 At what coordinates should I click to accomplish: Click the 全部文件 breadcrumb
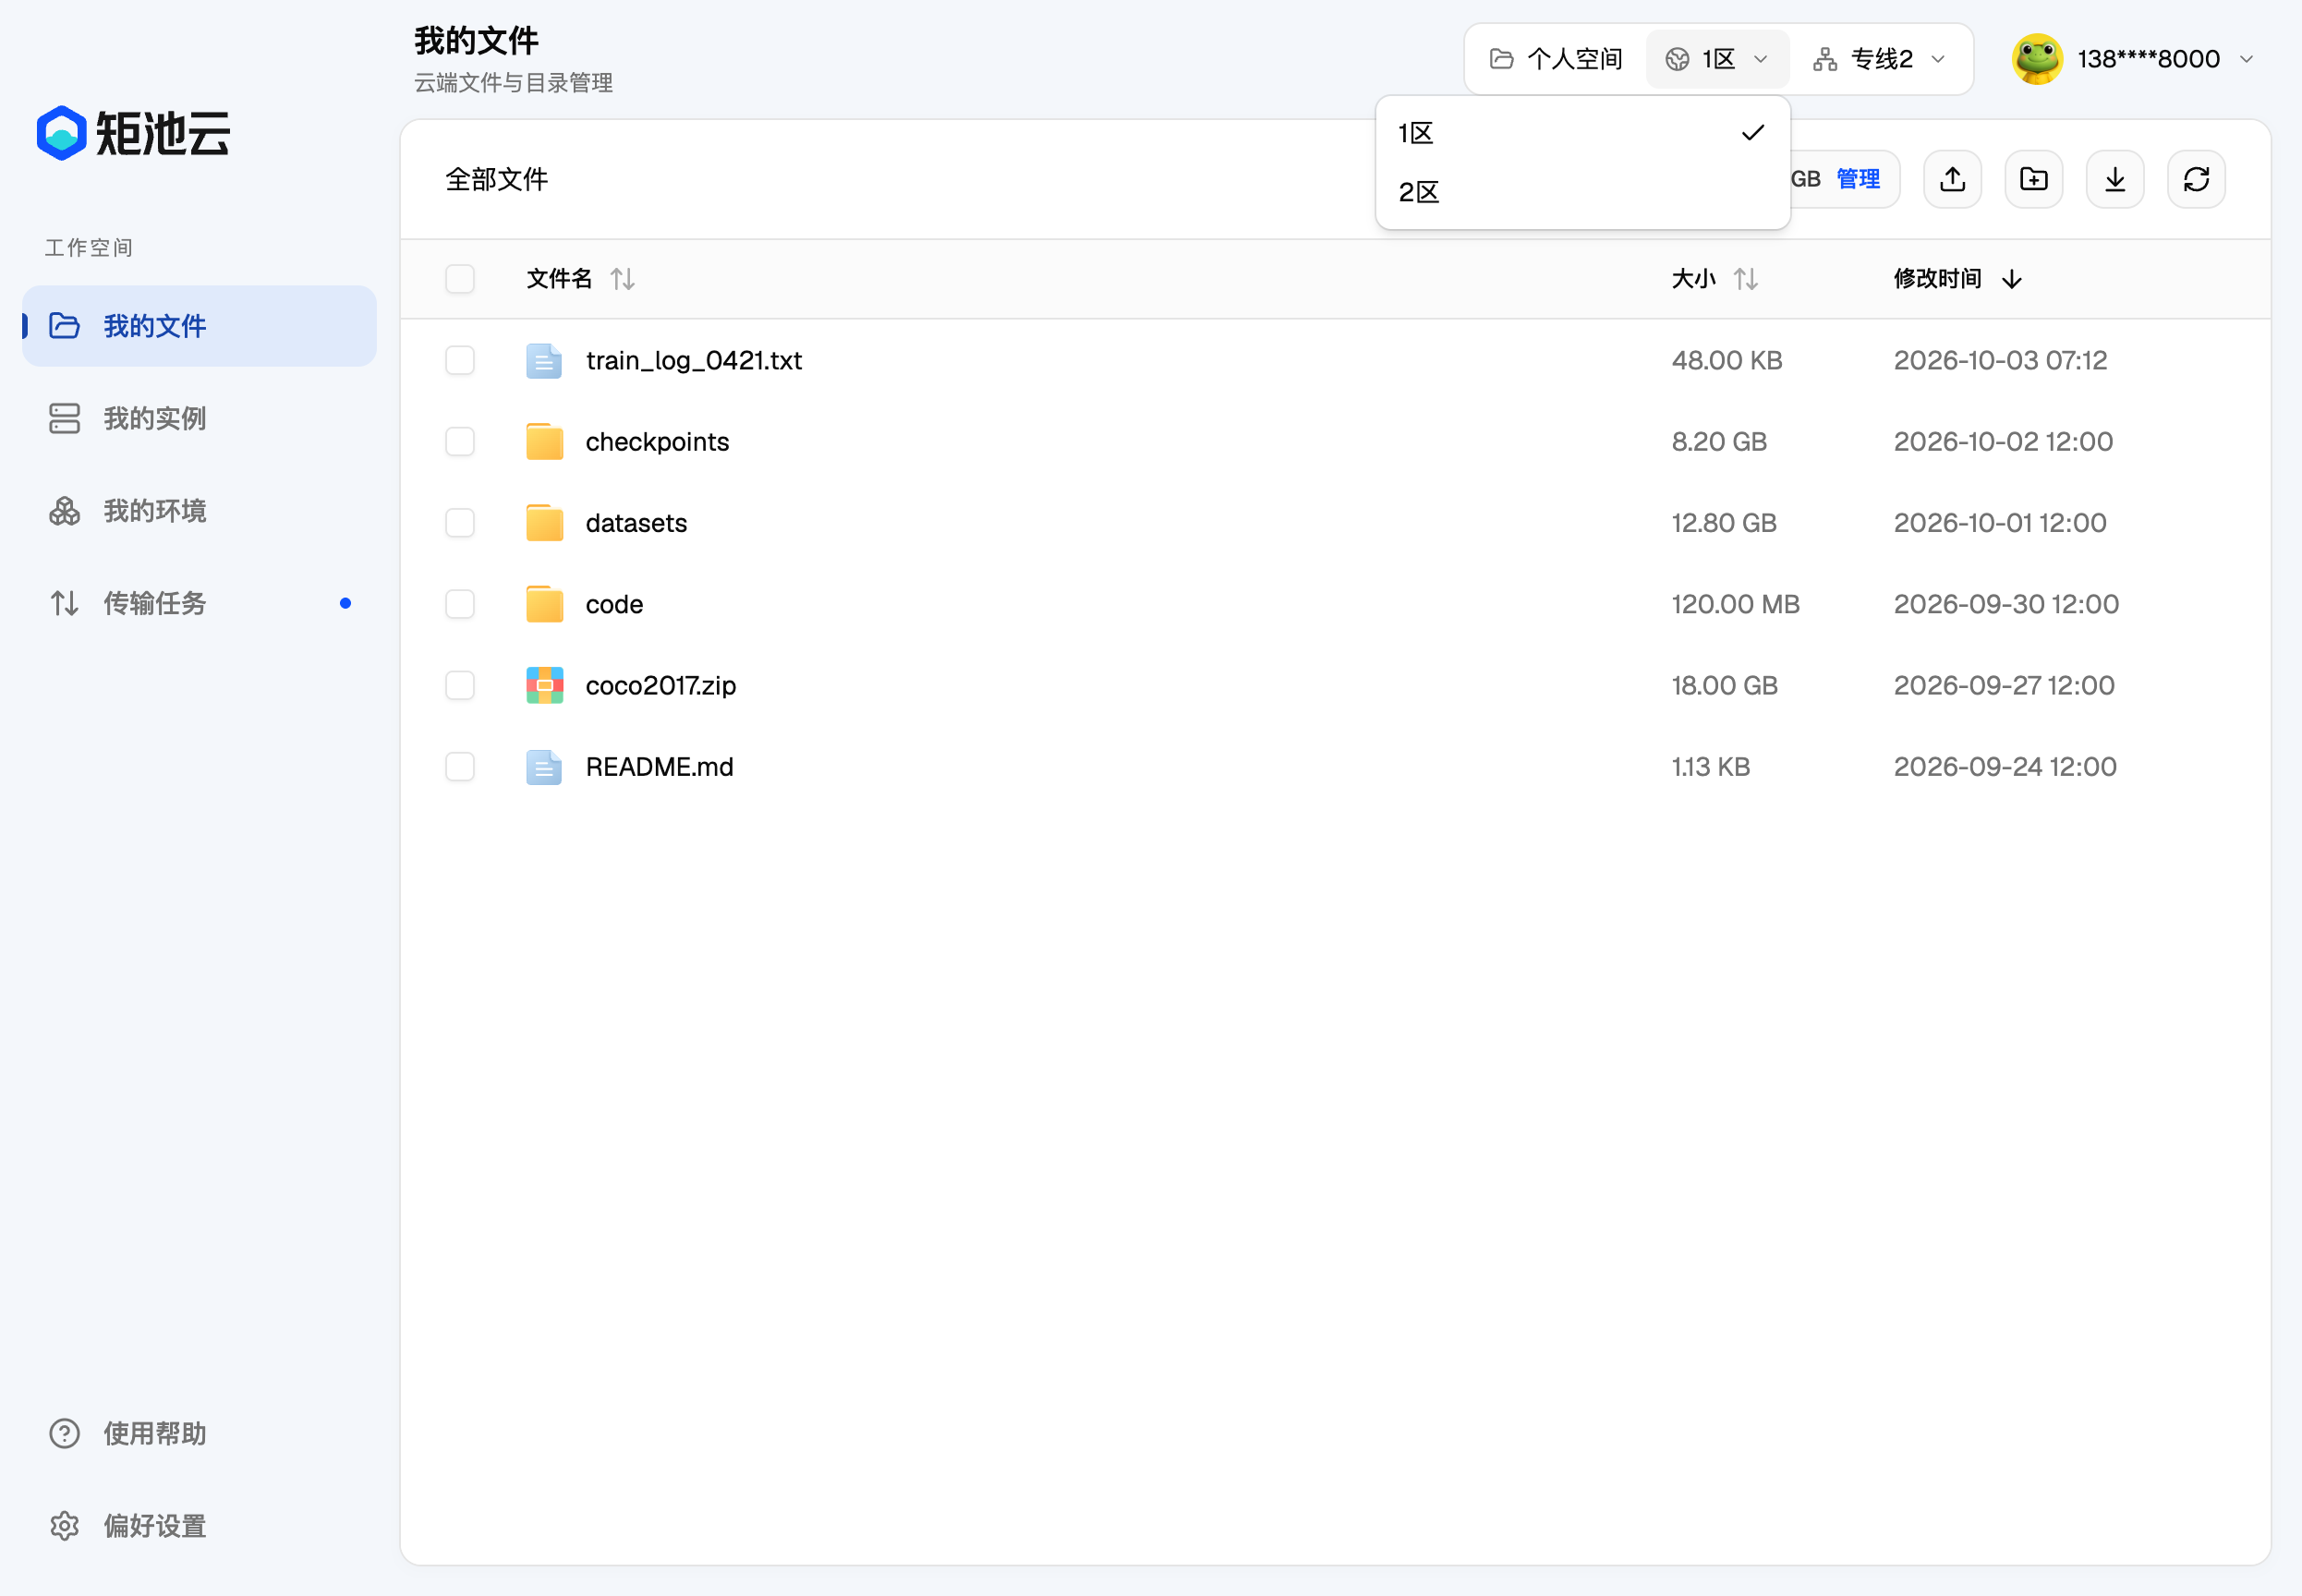pos(496,179)
